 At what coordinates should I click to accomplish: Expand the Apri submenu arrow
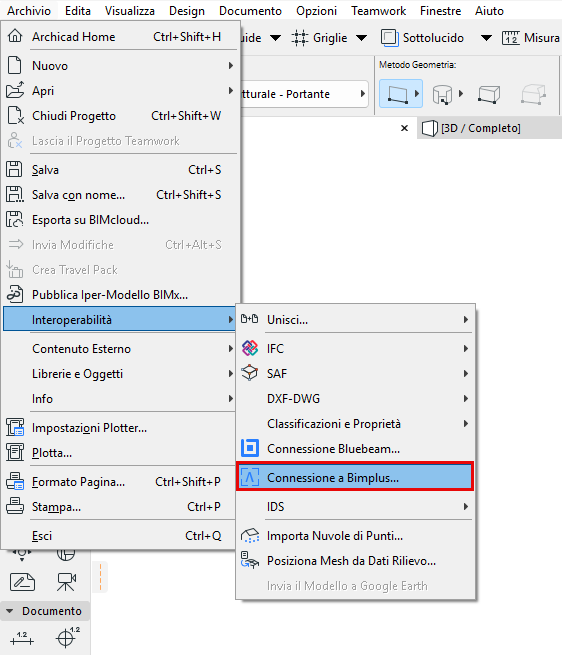point(231,90)
